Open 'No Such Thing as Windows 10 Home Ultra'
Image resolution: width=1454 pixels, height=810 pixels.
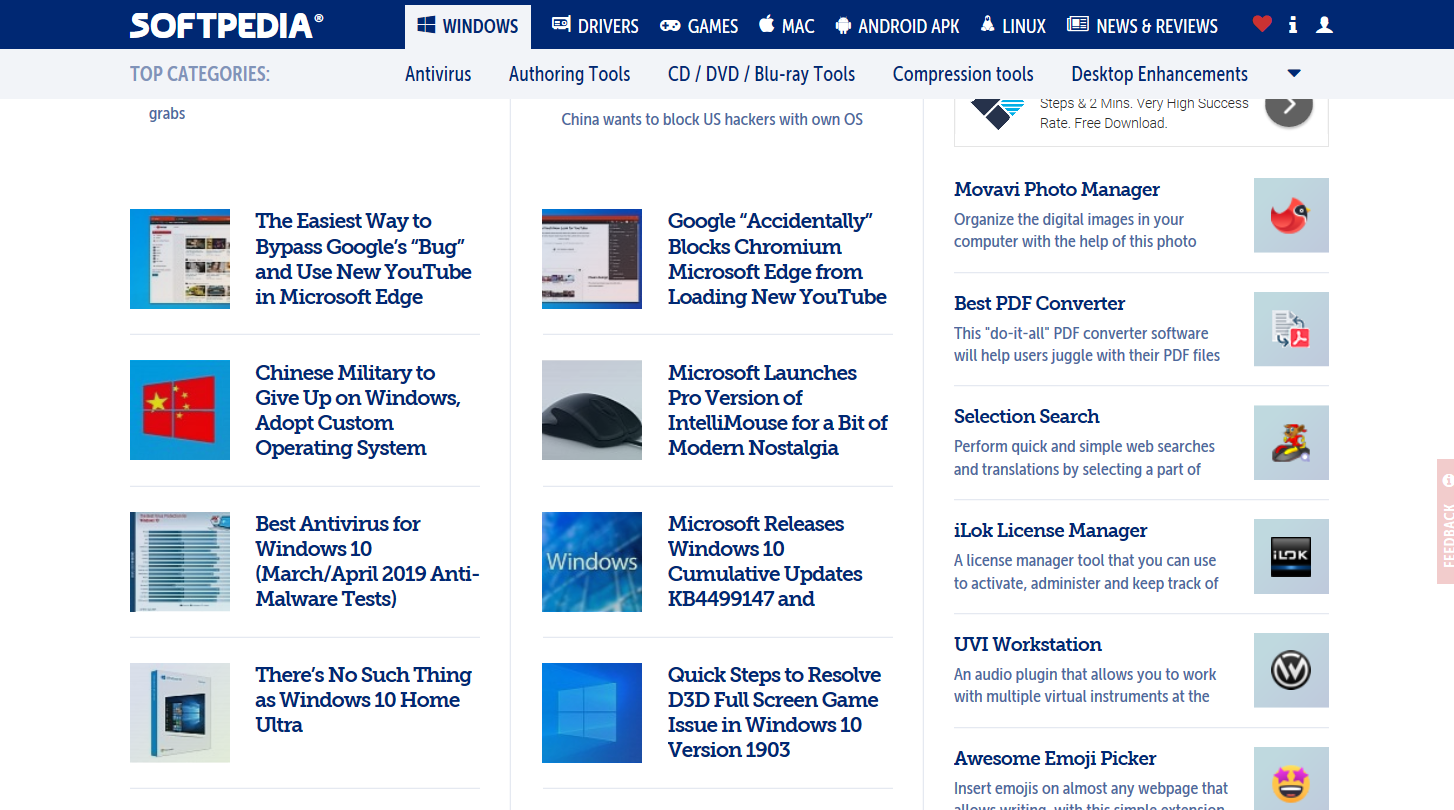coord(363,700)
